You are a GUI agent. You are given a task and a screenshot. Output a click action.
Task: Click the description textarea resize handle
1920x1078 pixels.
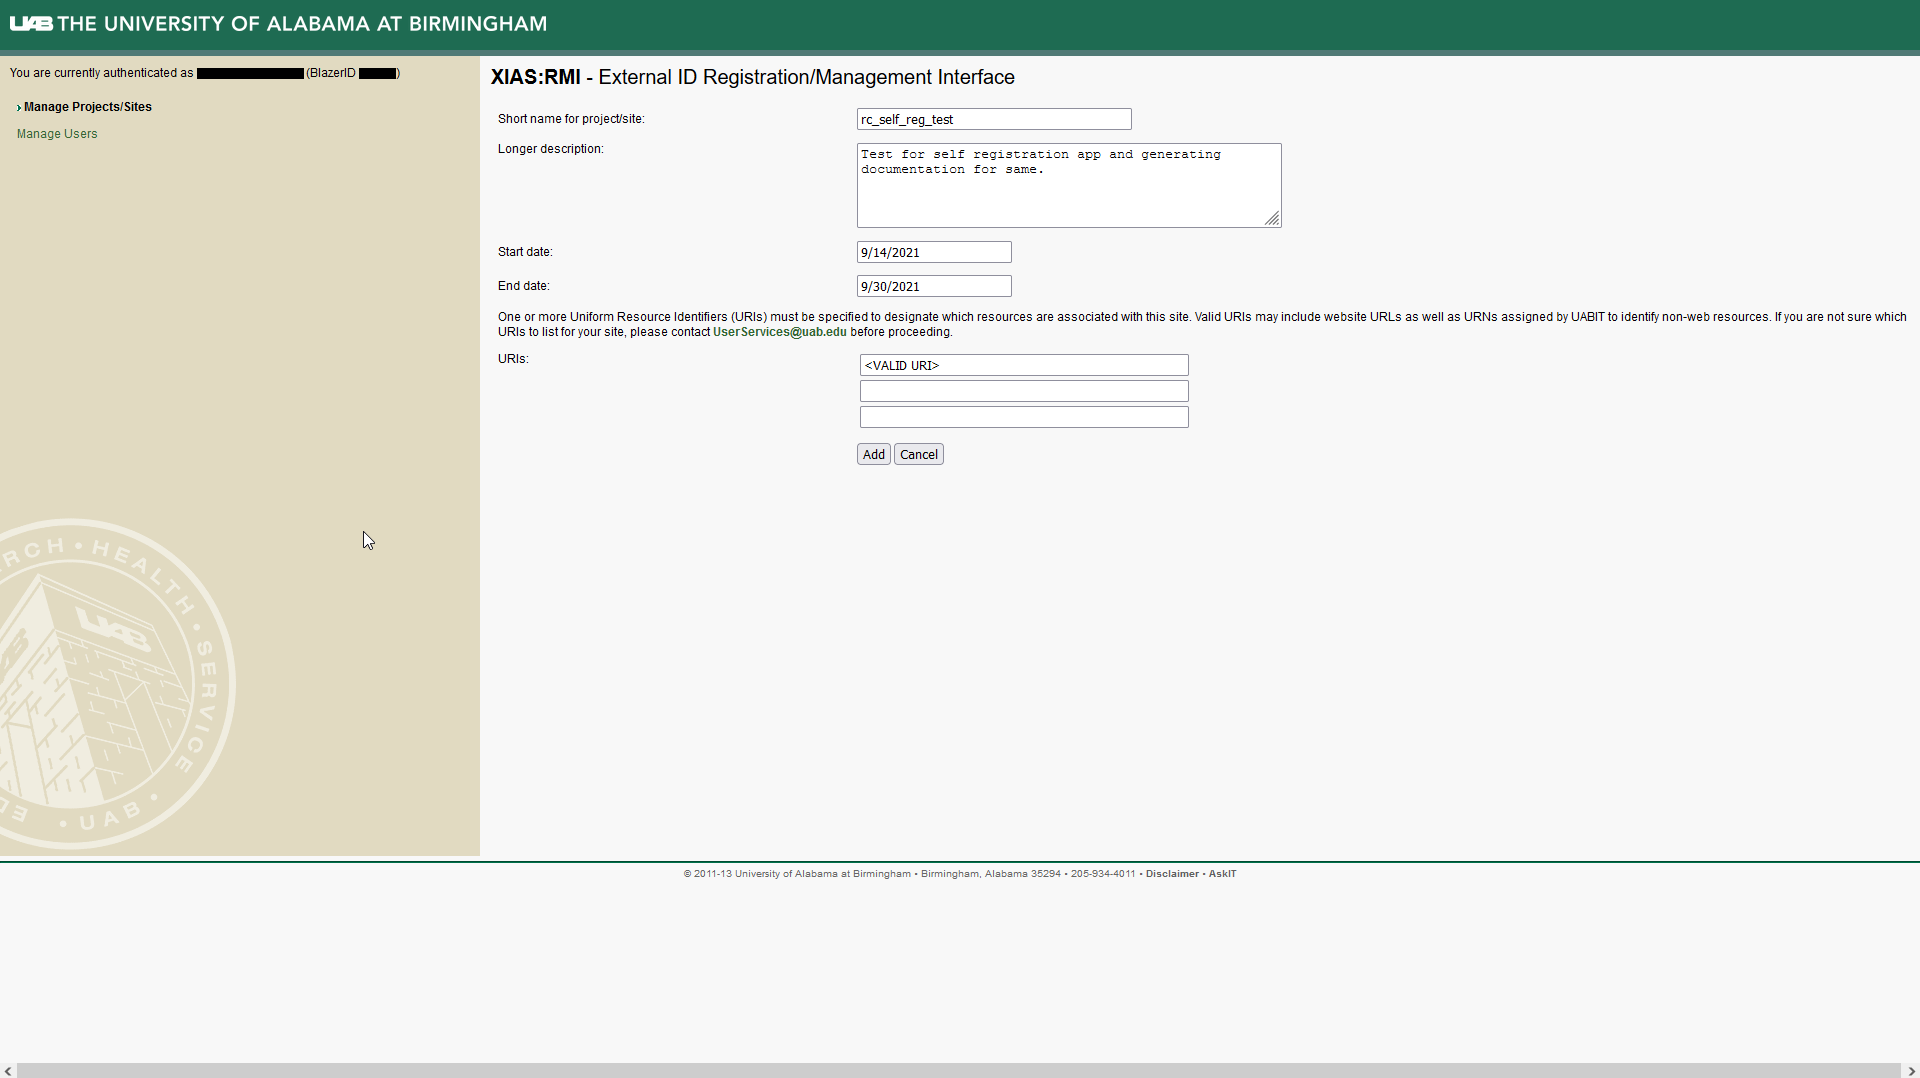[x=1272, y=219]
